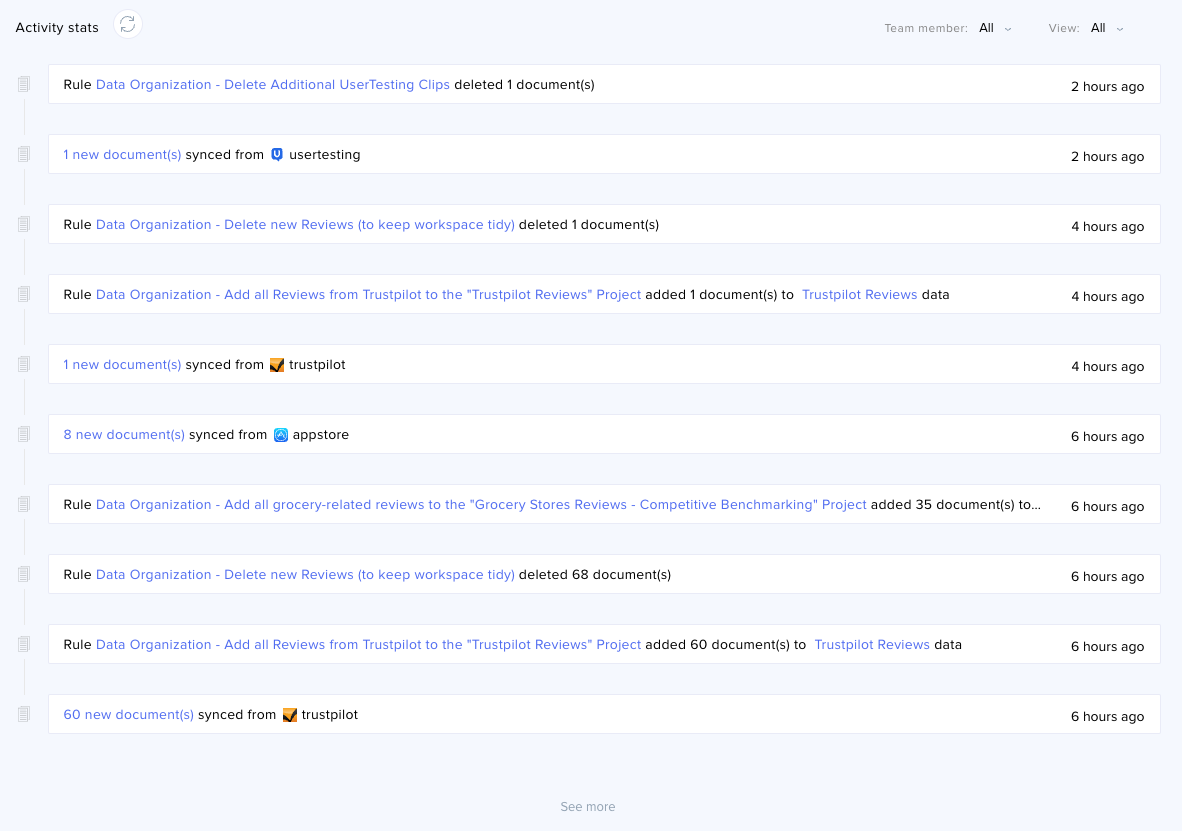Click the appstore logo icon

point(281,435)
